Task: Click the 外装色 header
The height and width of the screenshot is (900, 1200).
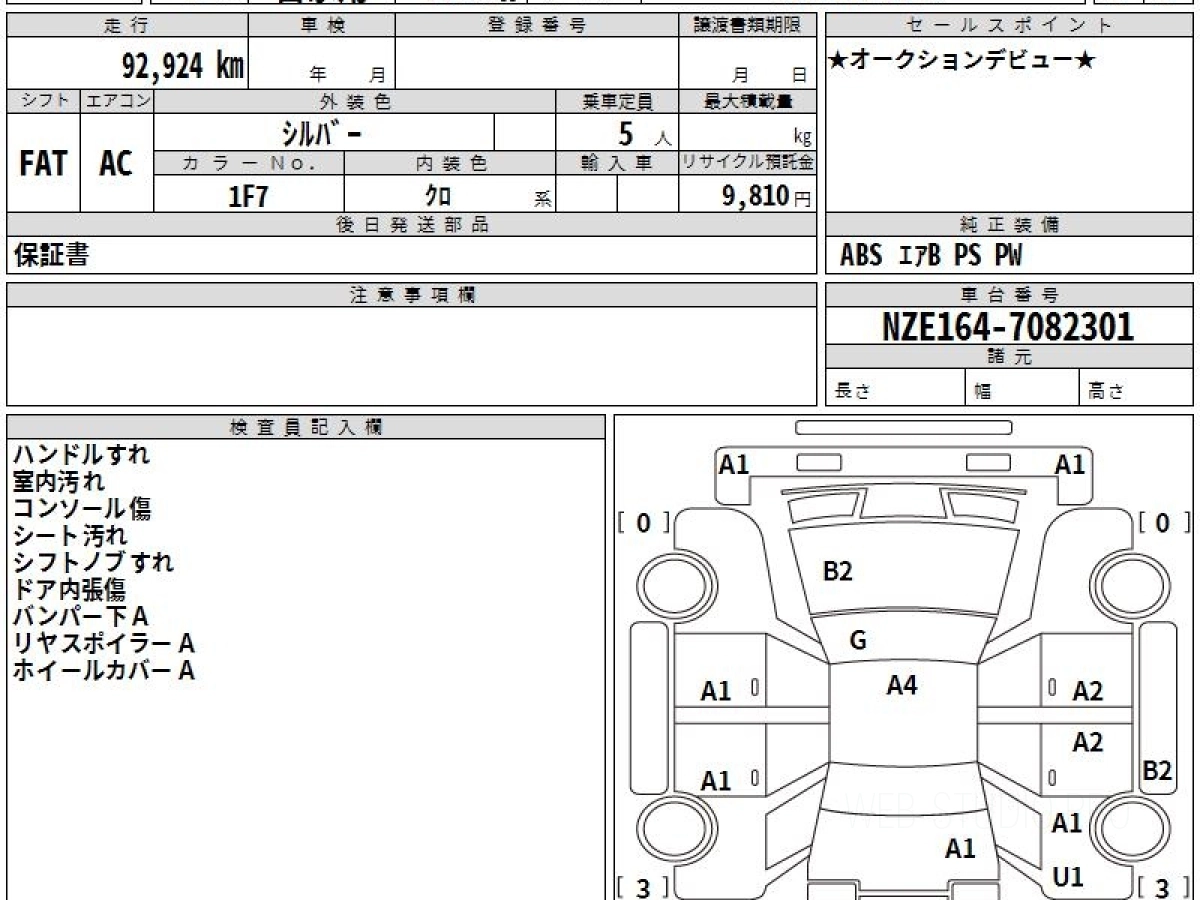Action: click(x=355, y=101)
